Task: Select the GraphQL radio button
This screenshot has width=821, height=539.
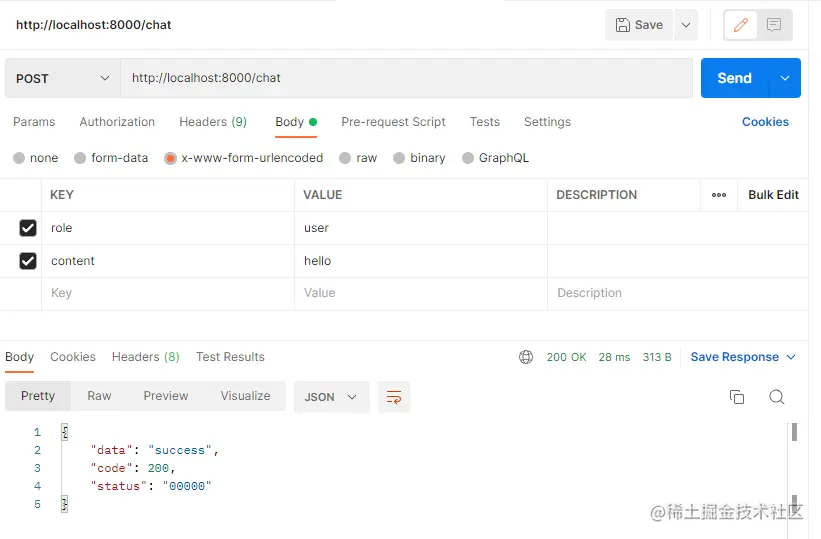Action: [x=468, y=158]
